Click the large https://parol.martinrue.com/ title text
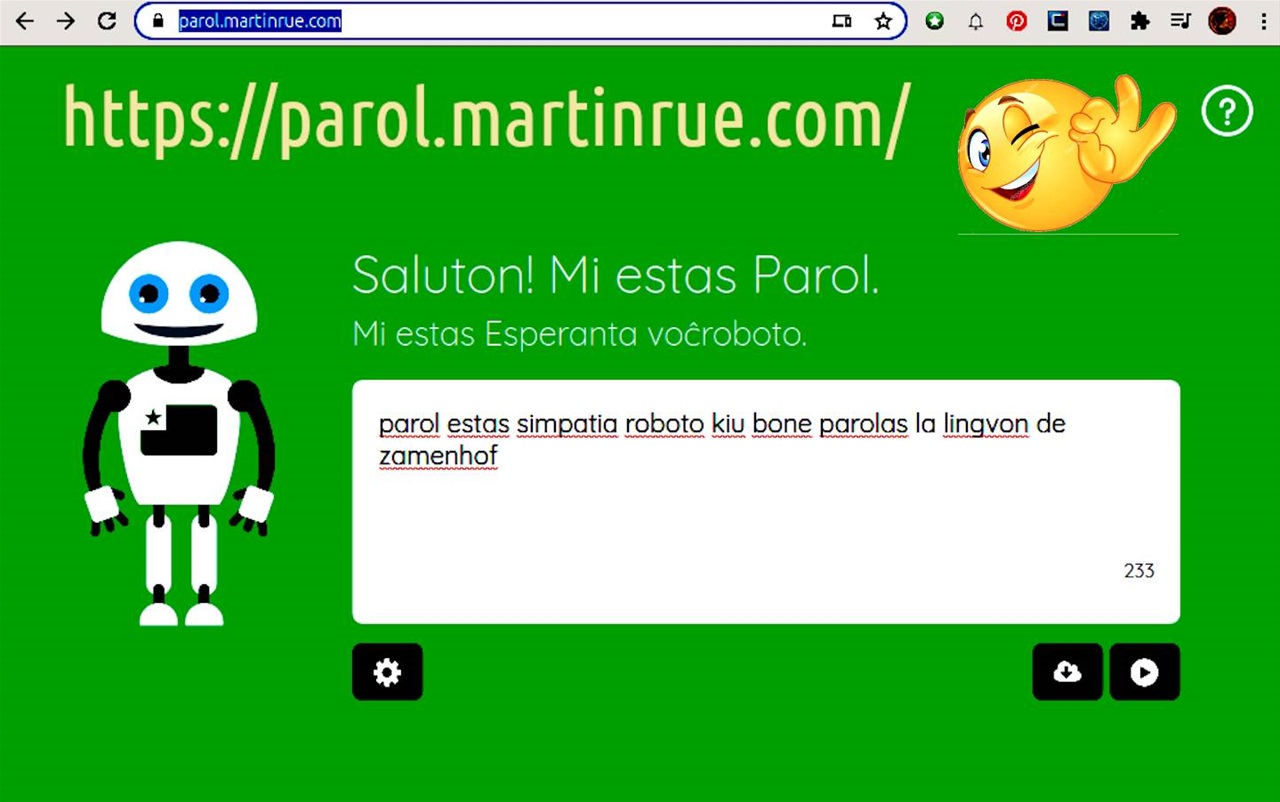Viewport: 1280px width, 802px height. 487,120
